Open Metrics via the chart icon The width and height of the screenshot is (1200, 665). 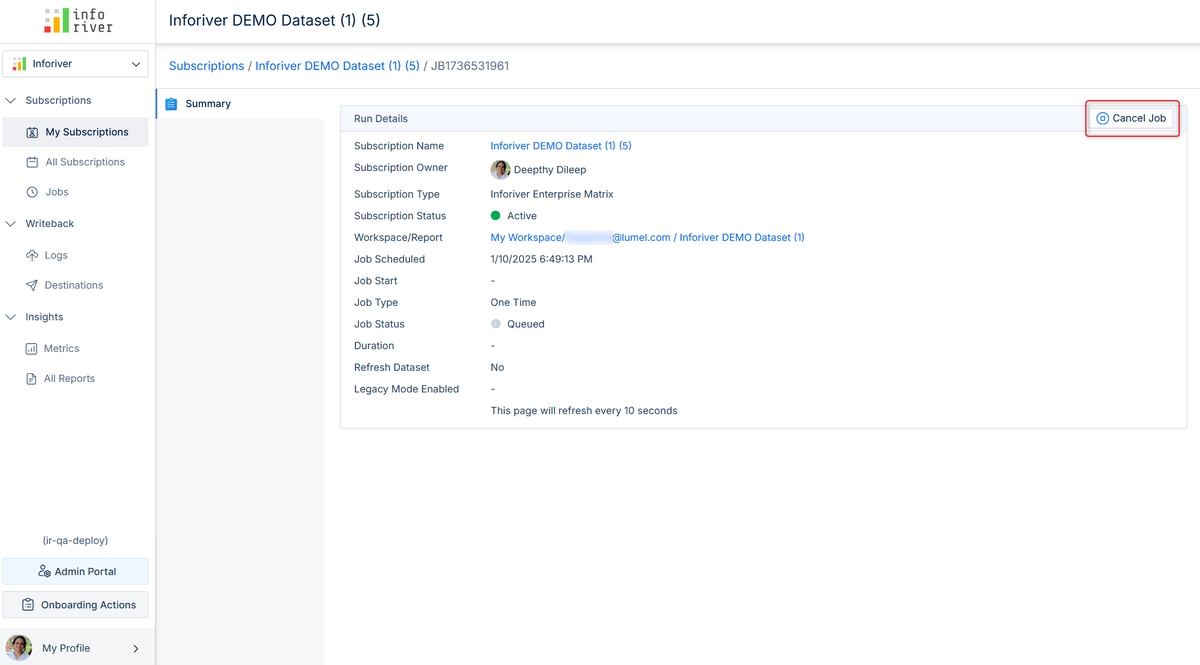click(32, 349)
